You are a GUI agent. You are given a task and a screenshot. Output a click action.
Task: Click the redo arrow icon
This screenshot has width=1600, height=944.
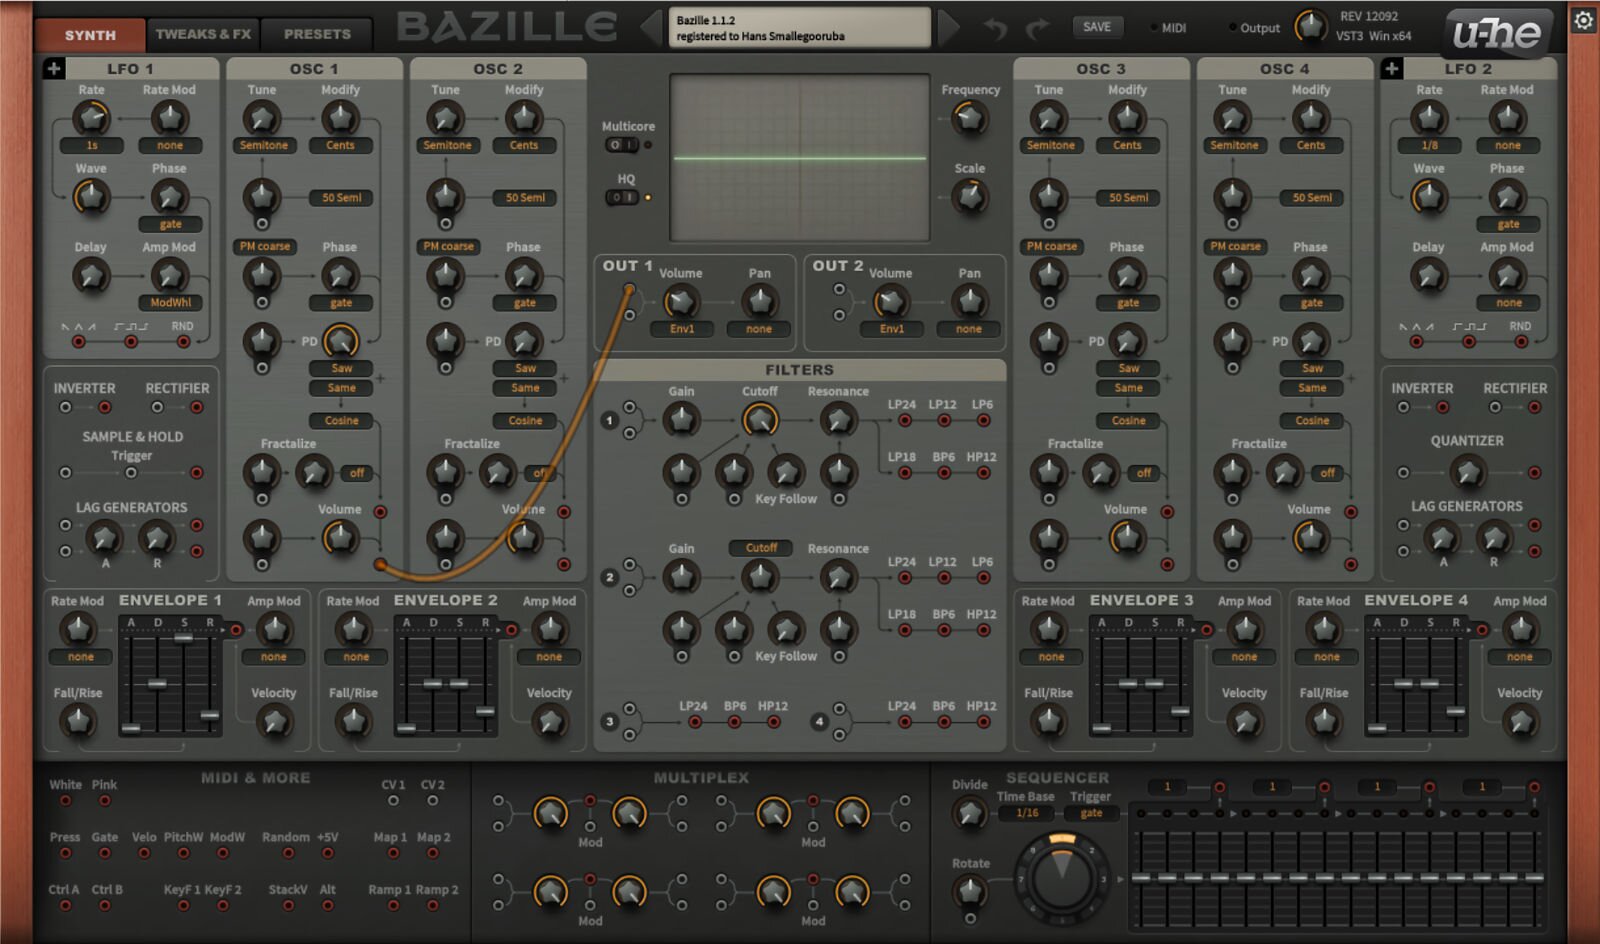pos(1038,29)
